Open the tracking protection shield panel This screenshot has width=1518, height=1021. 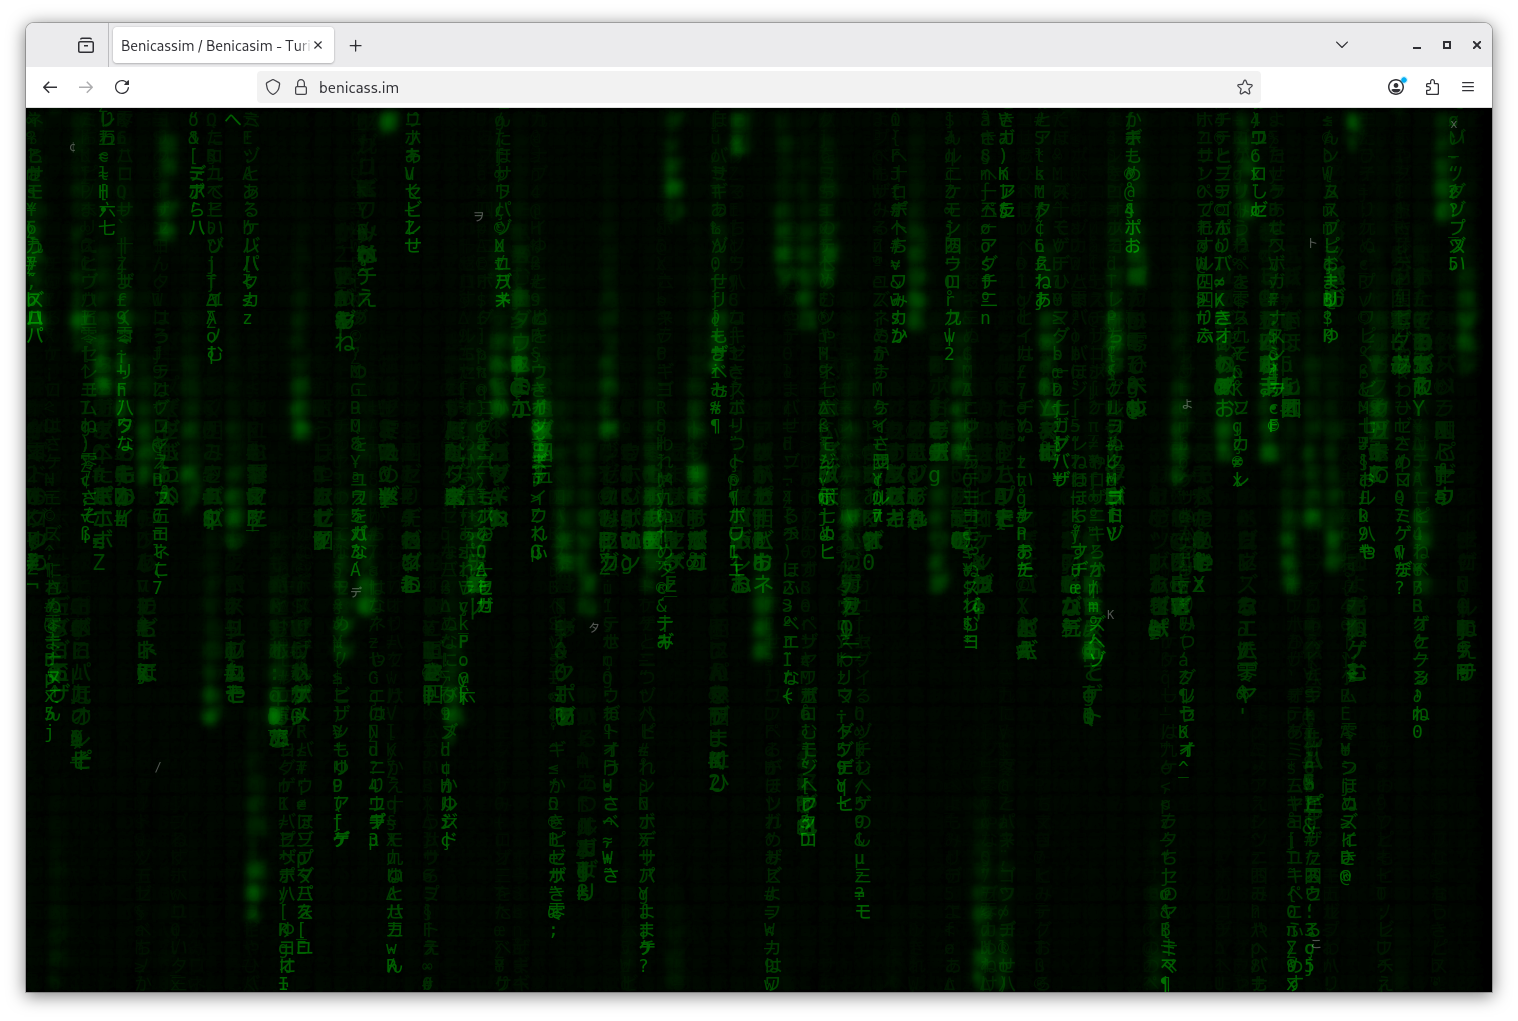tap(273, 87)
